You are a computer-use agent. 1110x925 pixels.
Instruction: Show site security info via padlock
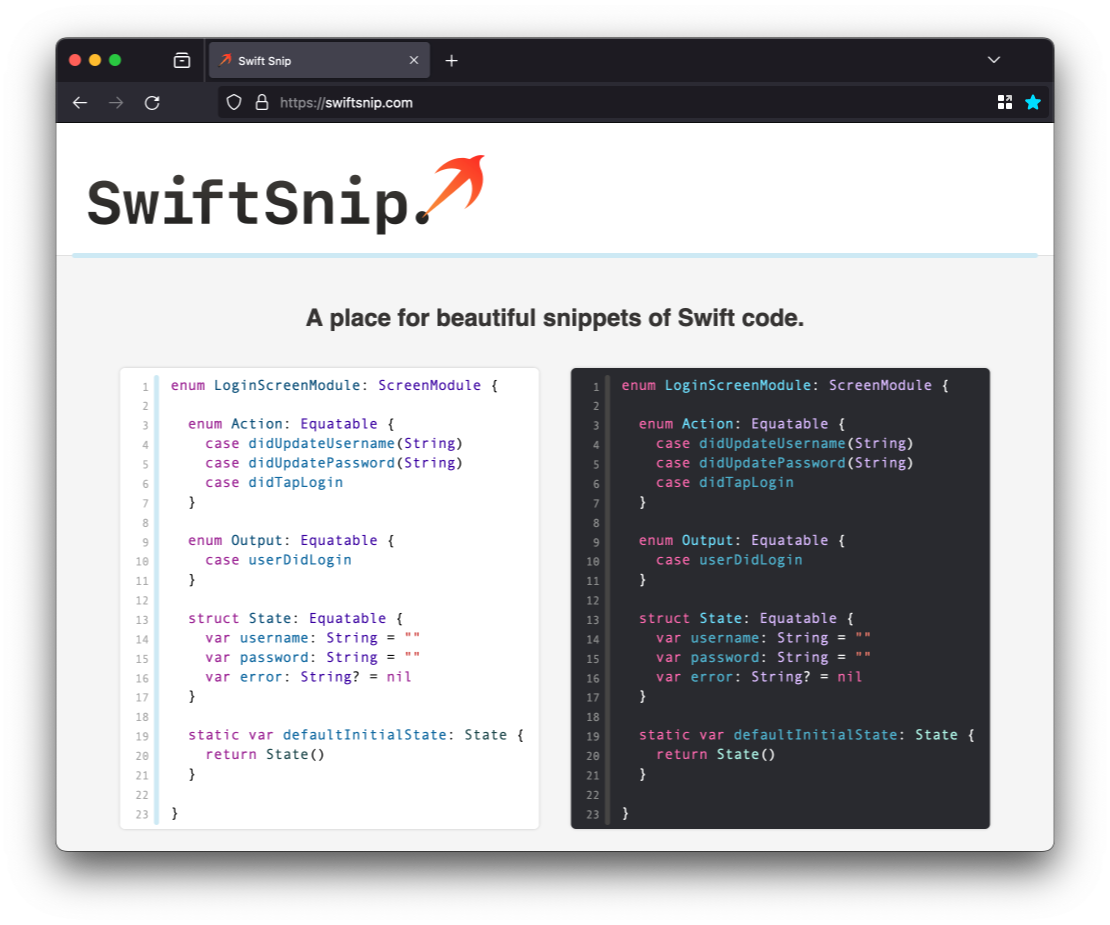click(262, 102)
